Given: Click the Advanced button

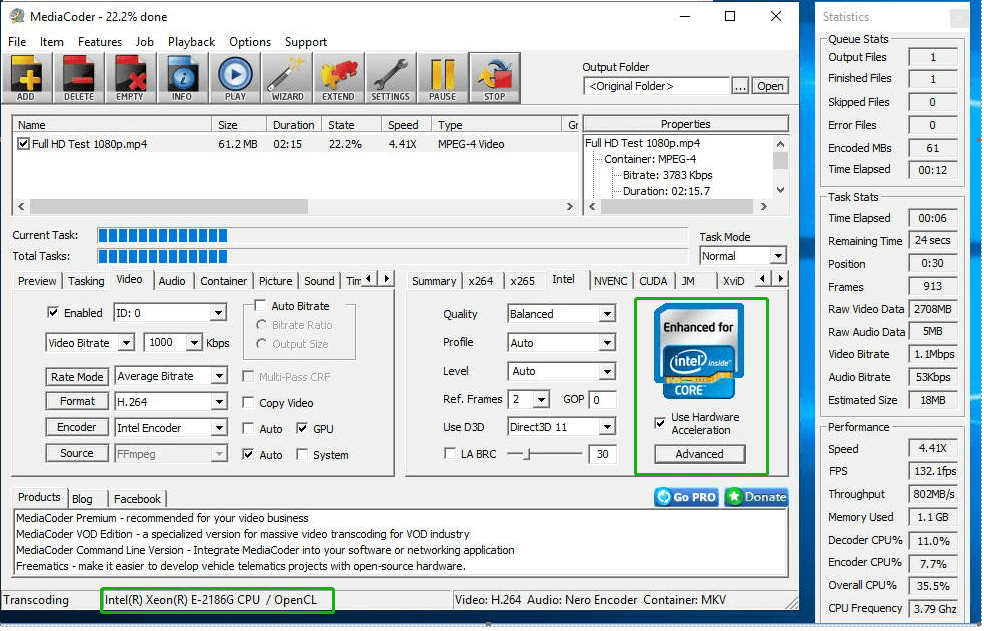Looking at the screenshot, I should [700, 454].
